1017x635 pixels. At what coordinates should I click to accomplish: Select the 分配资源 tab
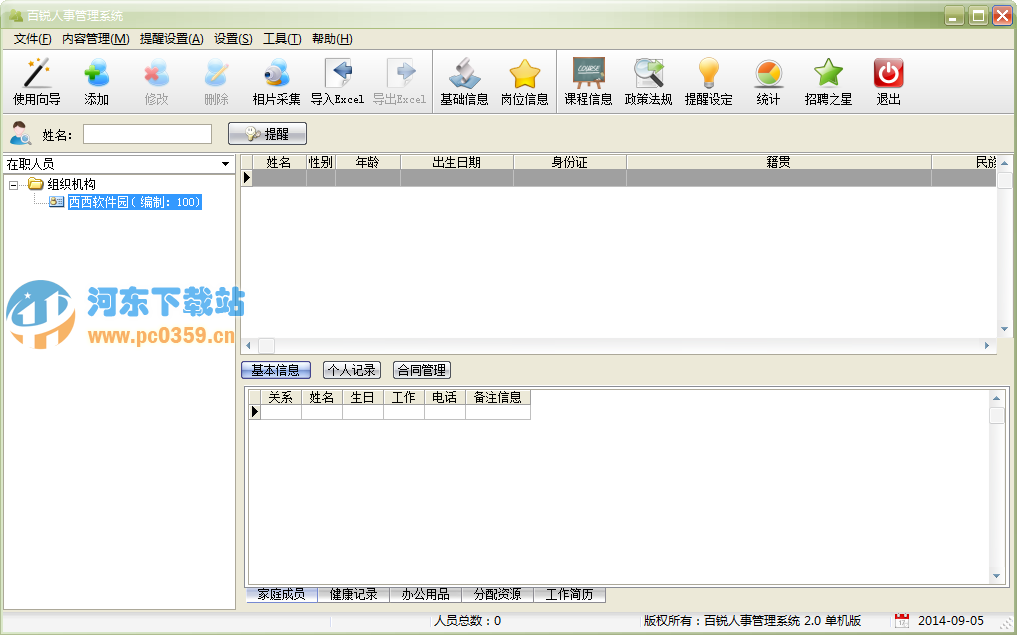[497, 594]
